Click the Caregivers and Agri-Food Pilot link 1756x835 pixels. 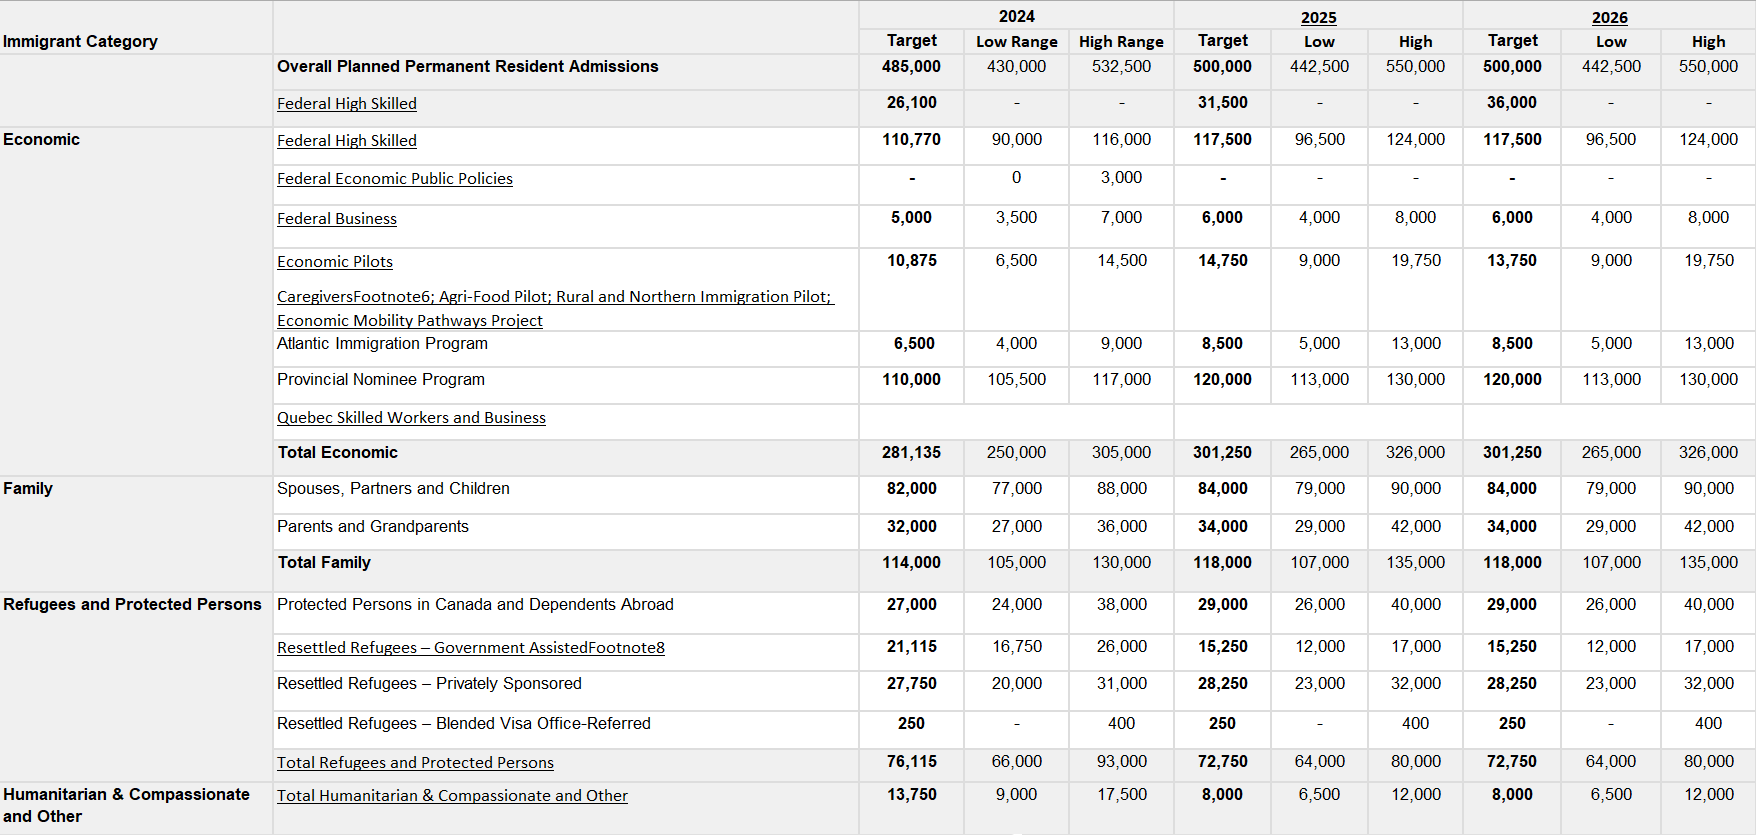[x=554, y=297]
